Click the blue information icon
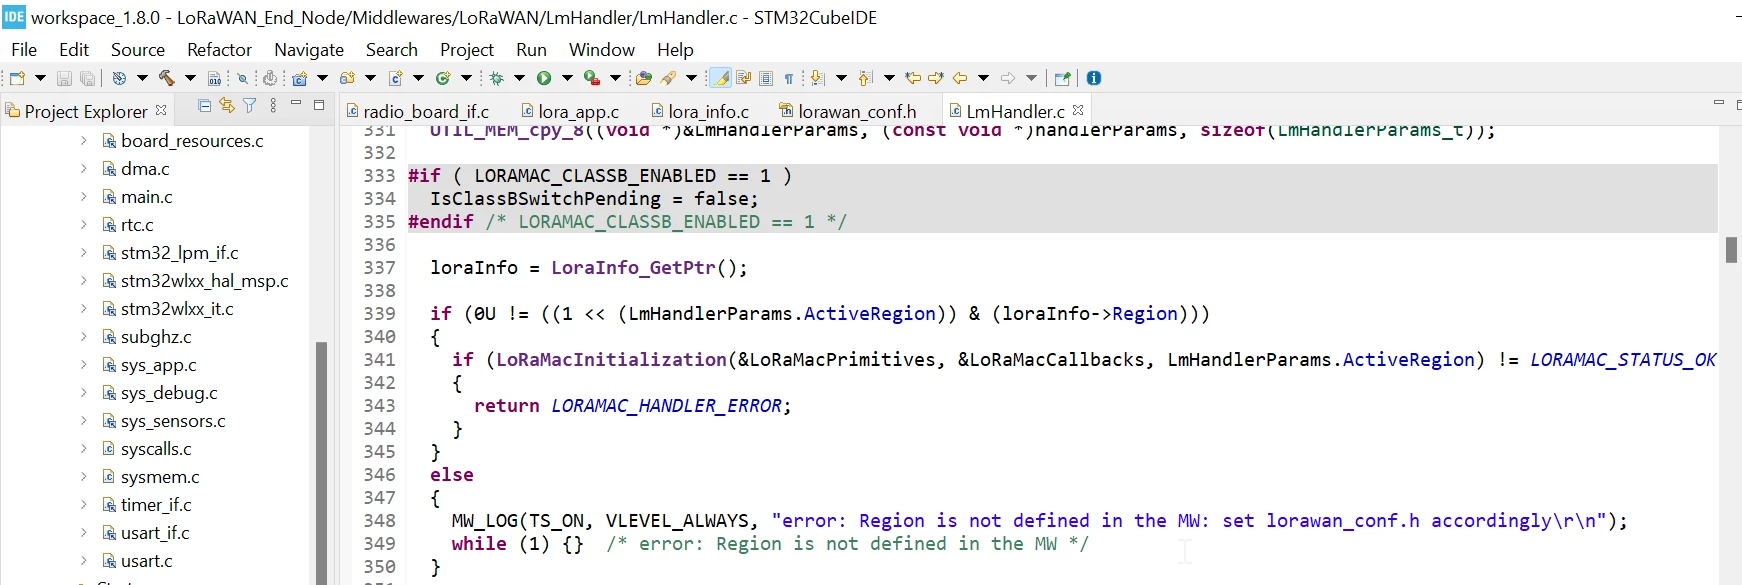 1094,78
